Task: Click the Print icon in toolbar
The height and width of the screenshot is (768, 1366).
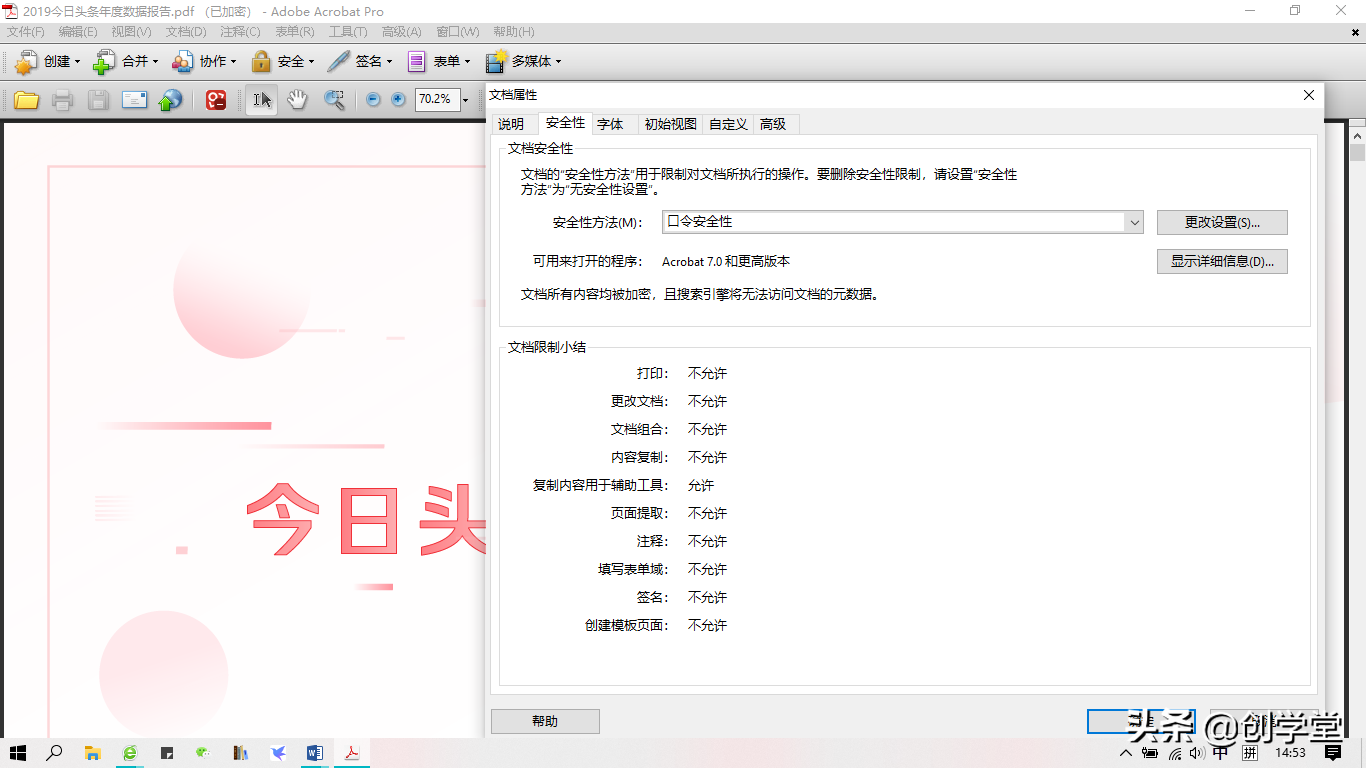Action: pos(62,100)
